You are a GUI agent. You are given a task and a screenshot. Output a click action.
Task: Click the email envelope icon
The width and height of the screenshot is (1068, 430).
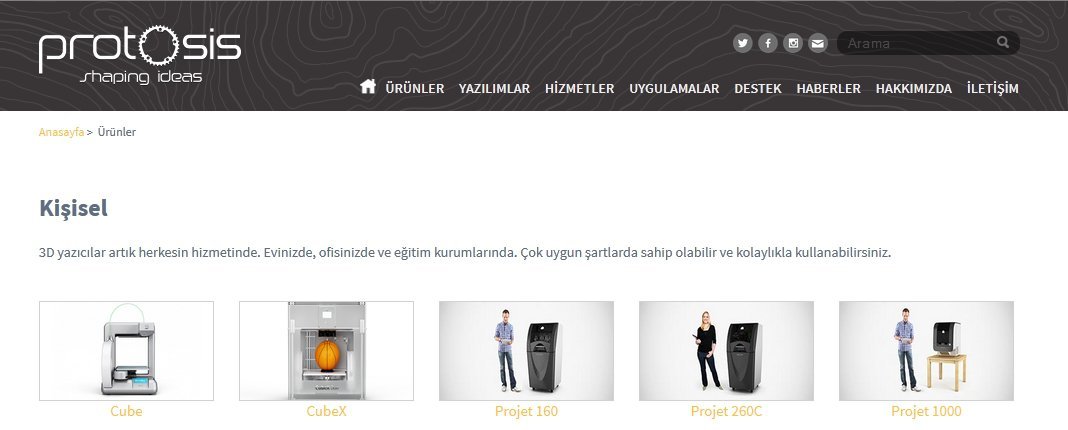pos(817,44)
